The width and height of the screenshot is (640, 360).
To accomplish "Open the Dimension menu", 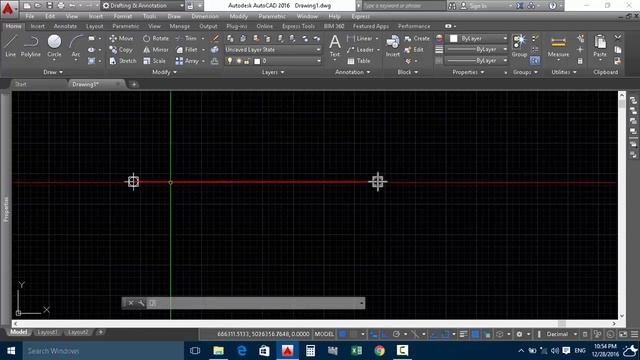I will 205,16.
